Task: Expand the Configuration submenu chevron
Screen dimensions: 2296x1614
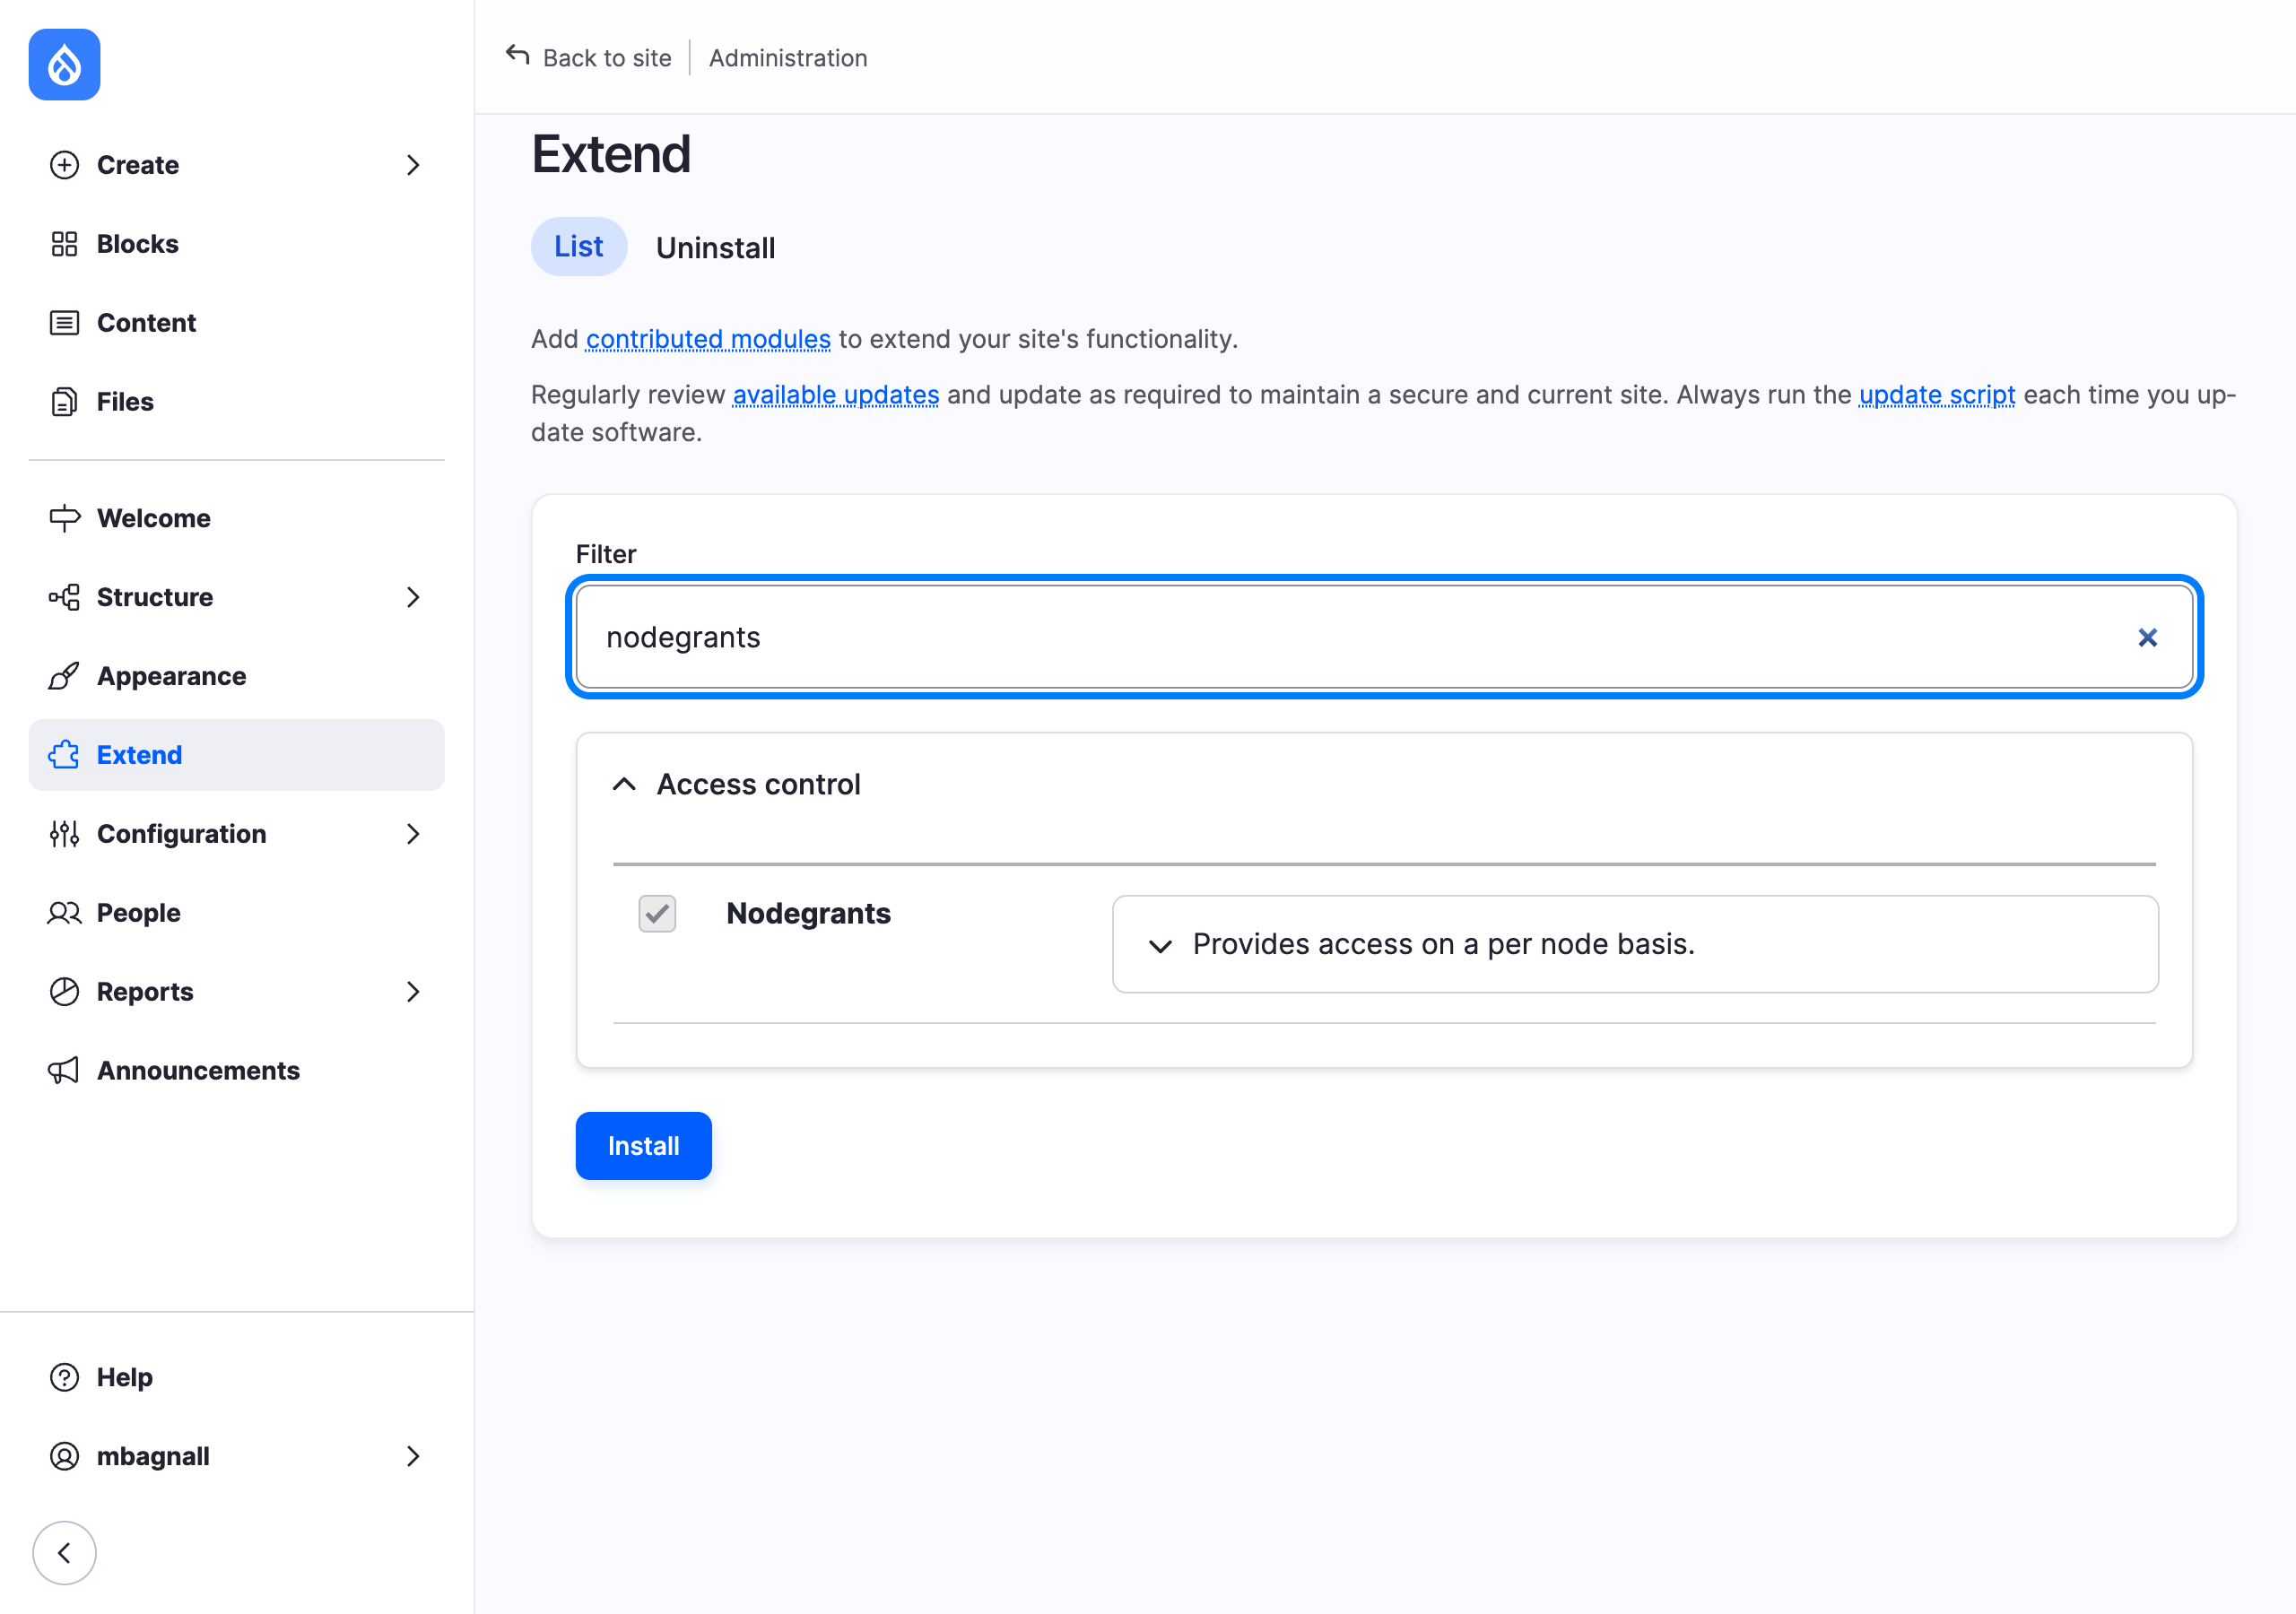Action: [413, 834]
